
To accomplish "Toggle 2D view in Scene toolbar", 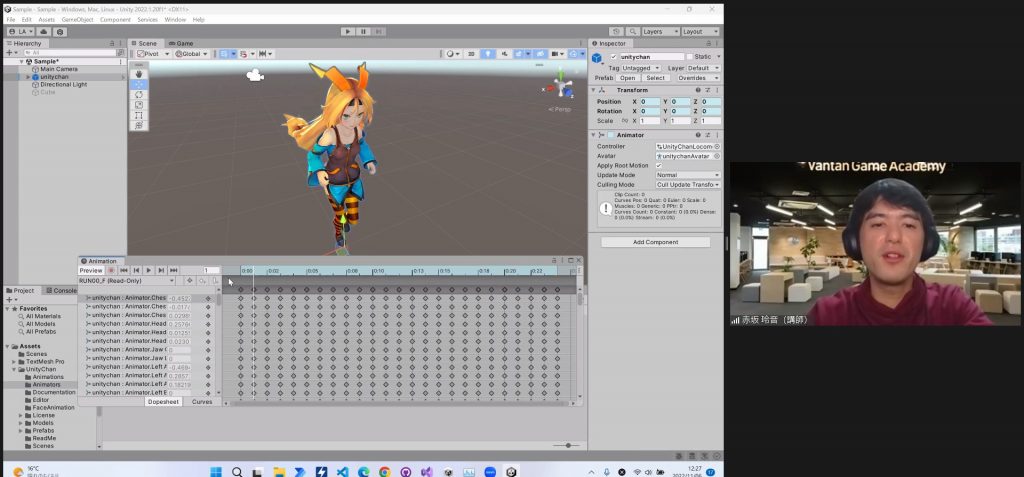I will [x=472, y=54].
